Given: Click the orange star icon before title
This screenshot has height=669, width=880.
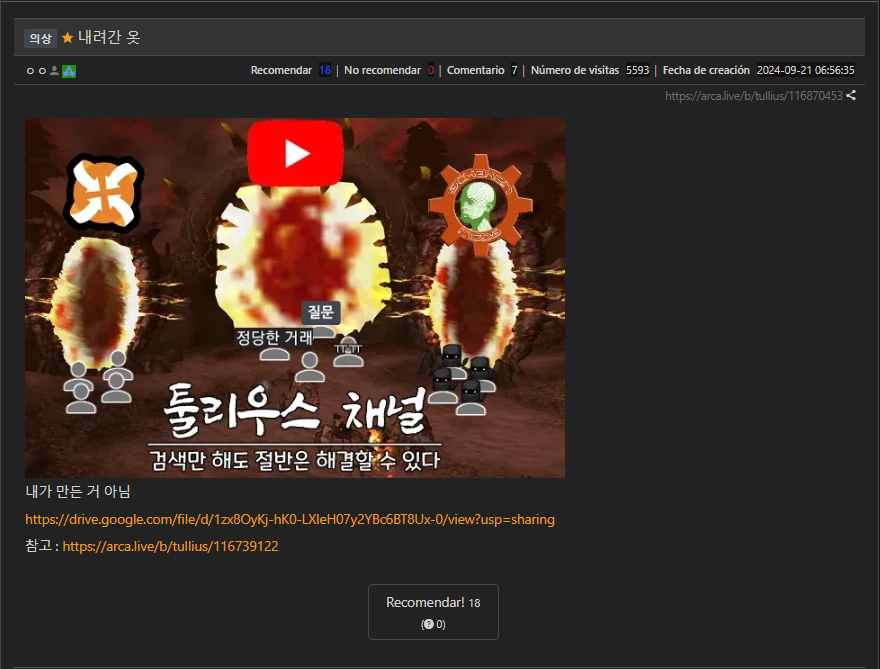Looking at the screenshot, I should coord(68,38).
